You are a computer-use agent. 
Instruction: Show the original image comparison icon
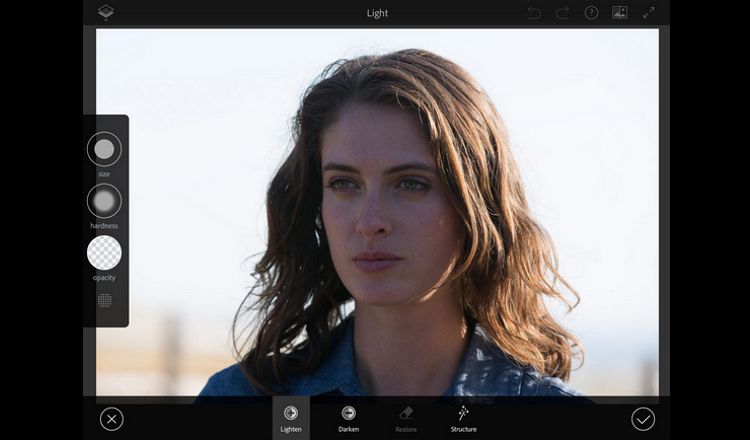pos(620,12)
